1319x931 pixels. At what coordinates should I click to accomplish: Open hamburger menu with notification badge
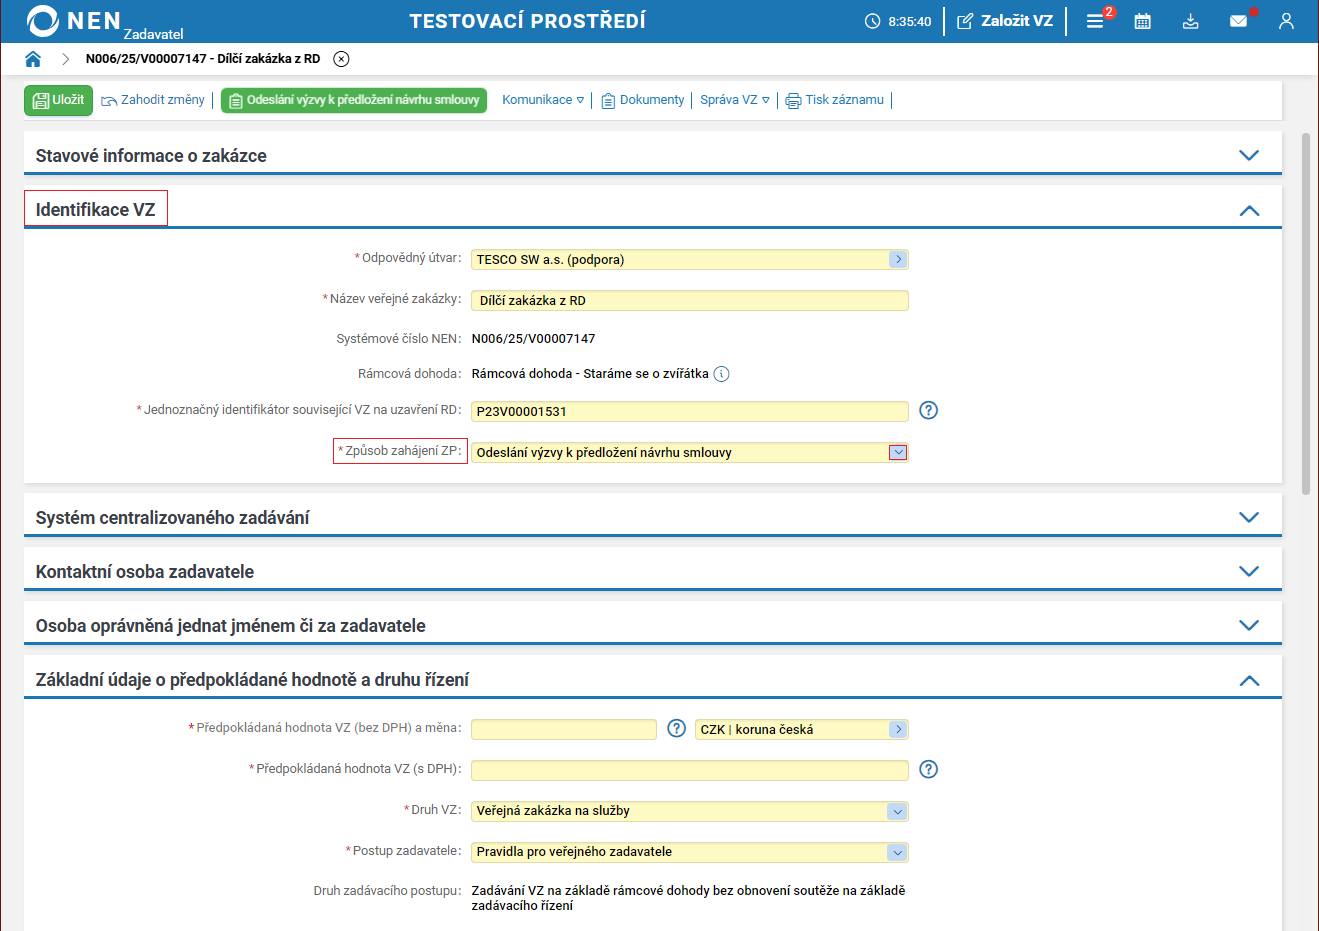coord(1095,21)
